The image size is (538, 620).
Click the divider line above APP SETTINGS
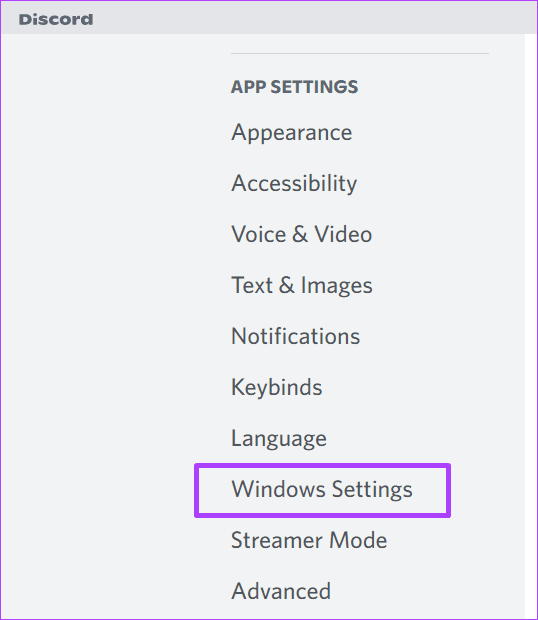coord(360,53)
